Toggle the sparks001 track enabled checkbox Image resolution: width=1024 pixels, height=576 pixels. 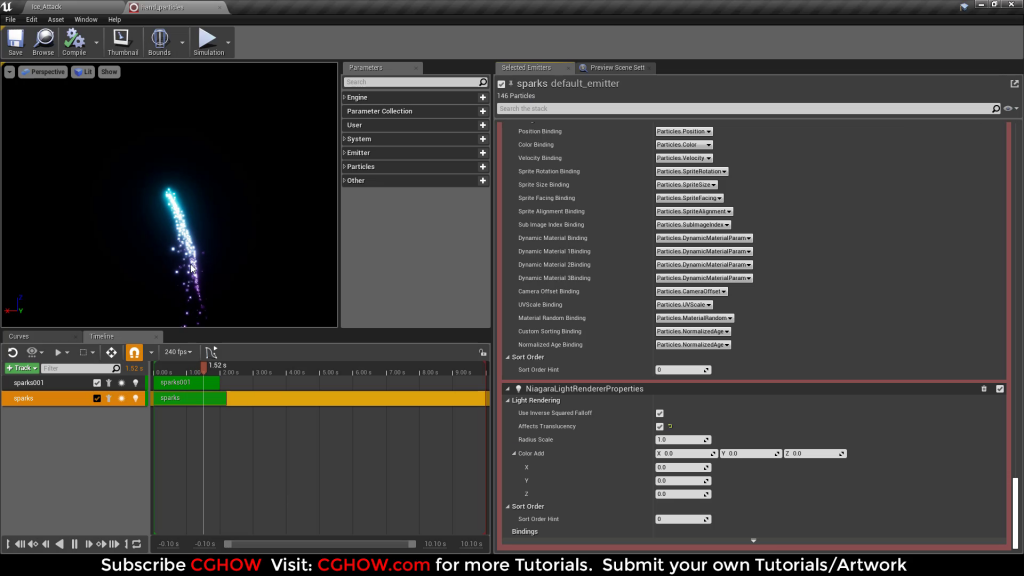coord(97,383)
